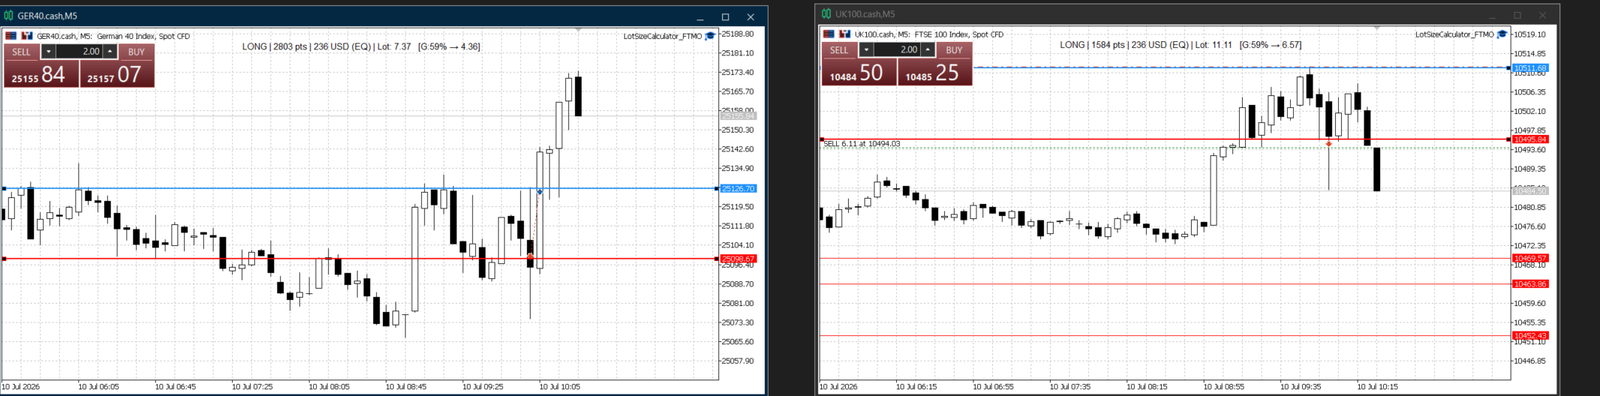This screenshot has width=1600, height=396.
Task: Select red line label 10452.43 in UK100
Action: point(1530,335)
